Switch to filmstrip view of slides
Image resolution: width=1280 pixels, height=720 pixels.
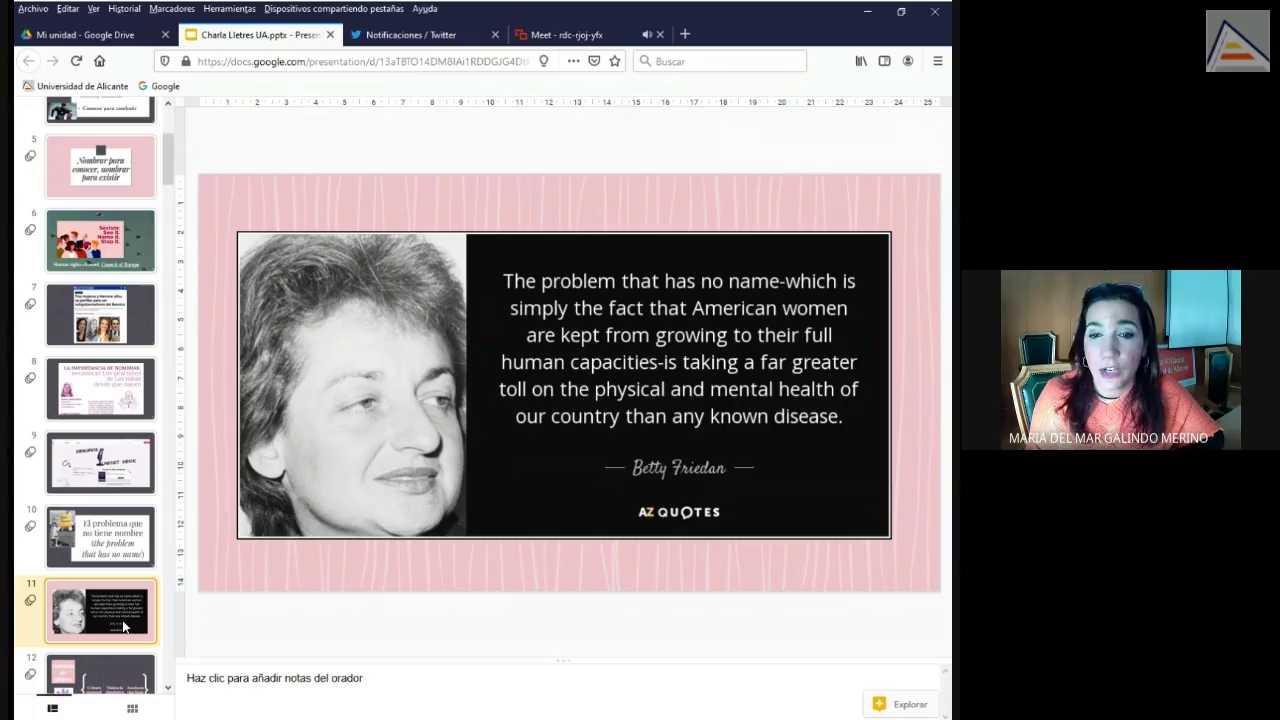53,708
